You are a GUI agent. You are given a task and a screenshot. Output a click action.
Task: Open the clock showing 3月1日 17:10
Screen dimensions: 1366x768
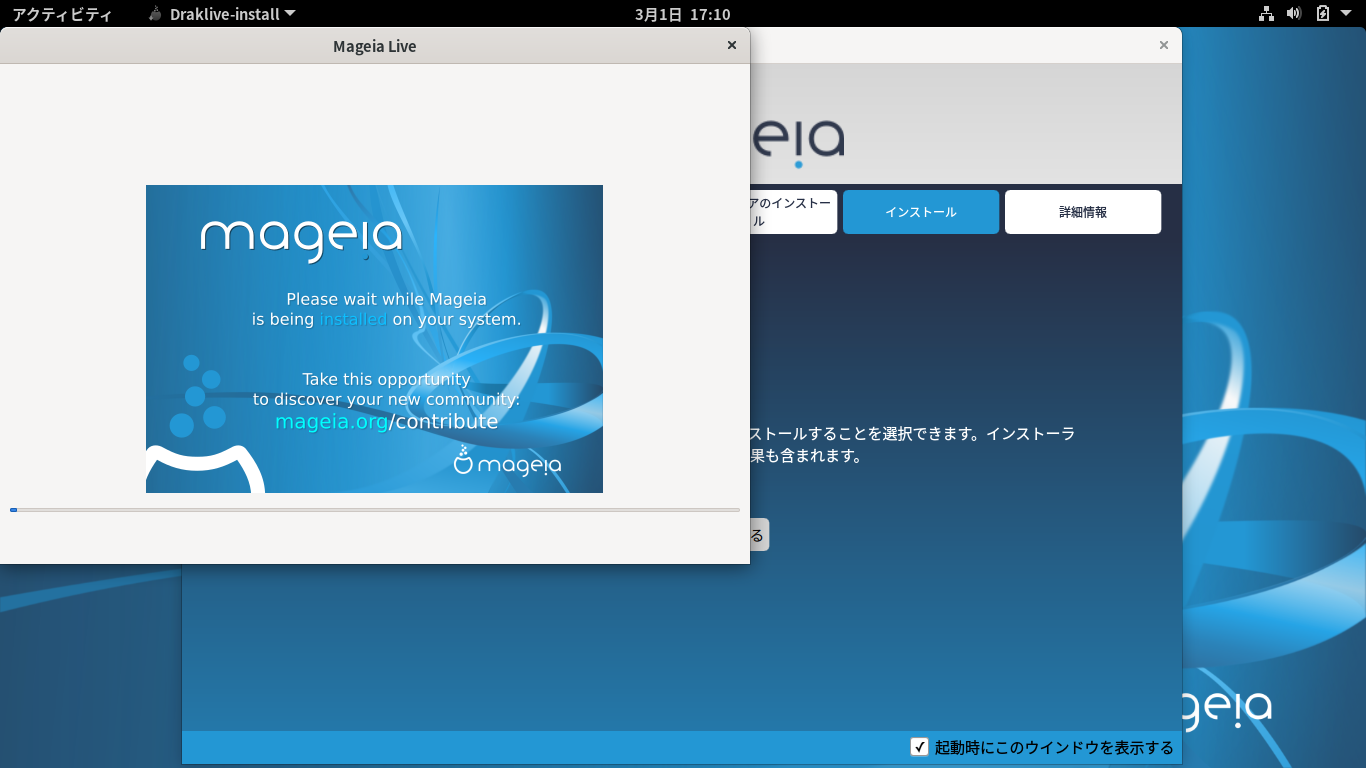coord(682,14)
